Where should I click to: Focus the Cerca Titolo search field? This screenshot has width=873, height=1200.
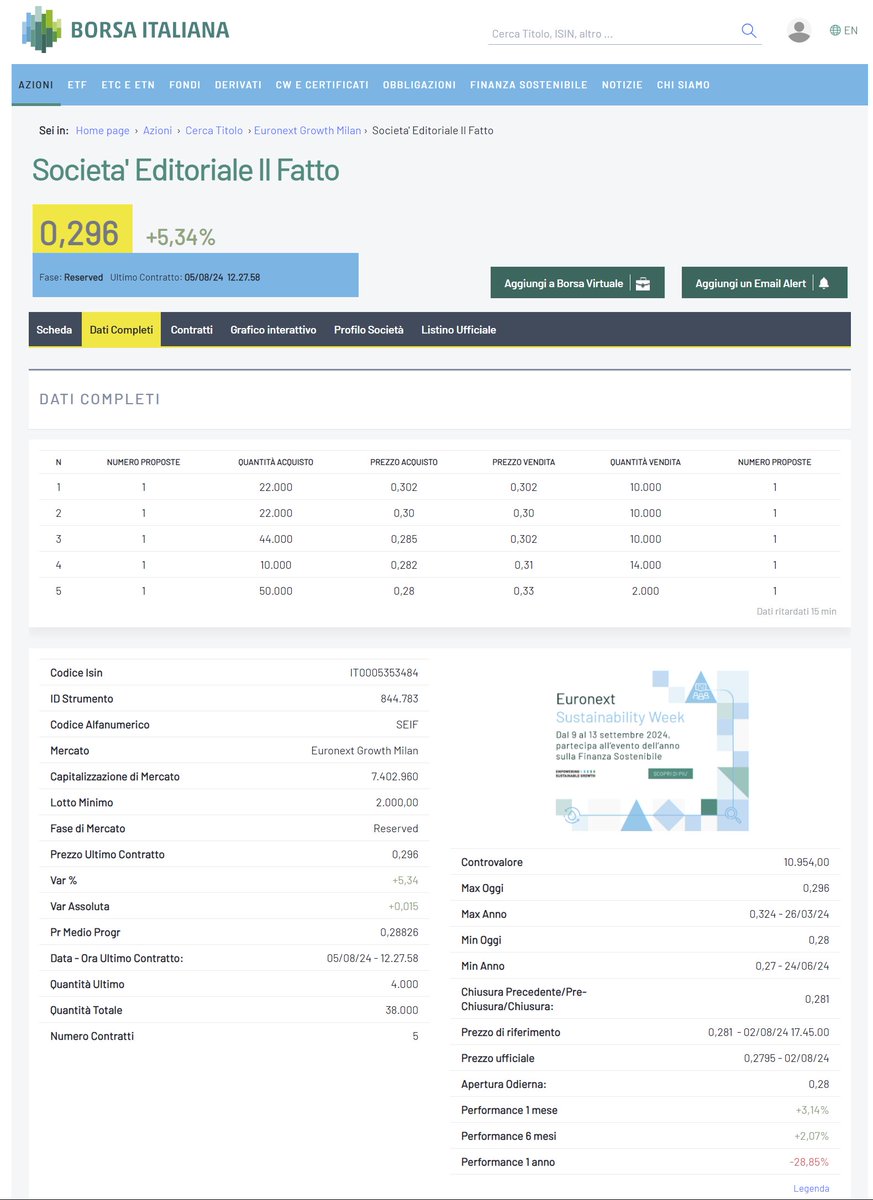click(x=612, y=34)
